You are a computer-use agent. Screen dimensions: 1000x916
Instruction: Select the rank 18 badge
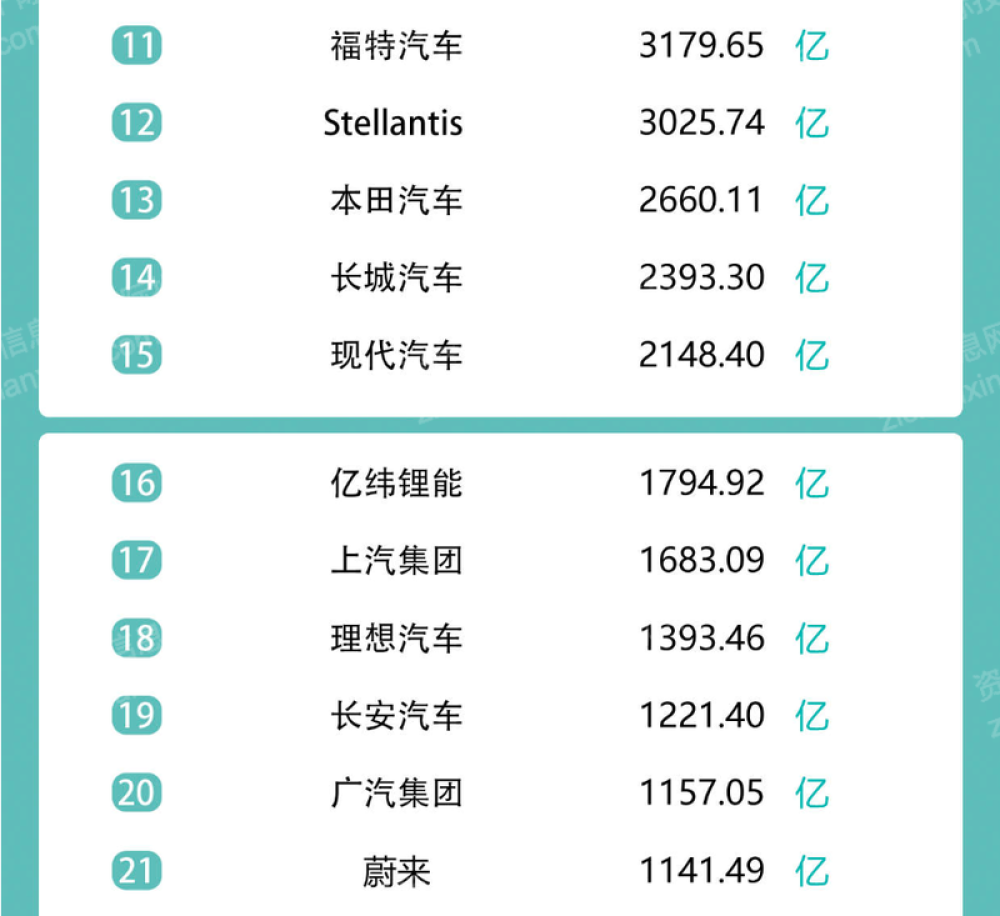pyautogui.click(x=136, y=638)
